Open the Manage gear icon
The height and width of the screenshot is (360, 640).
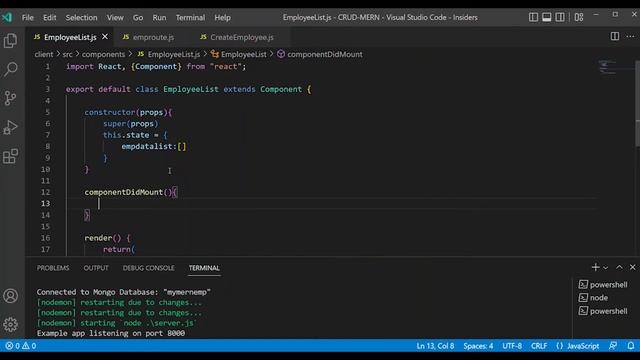pos(11,324)
